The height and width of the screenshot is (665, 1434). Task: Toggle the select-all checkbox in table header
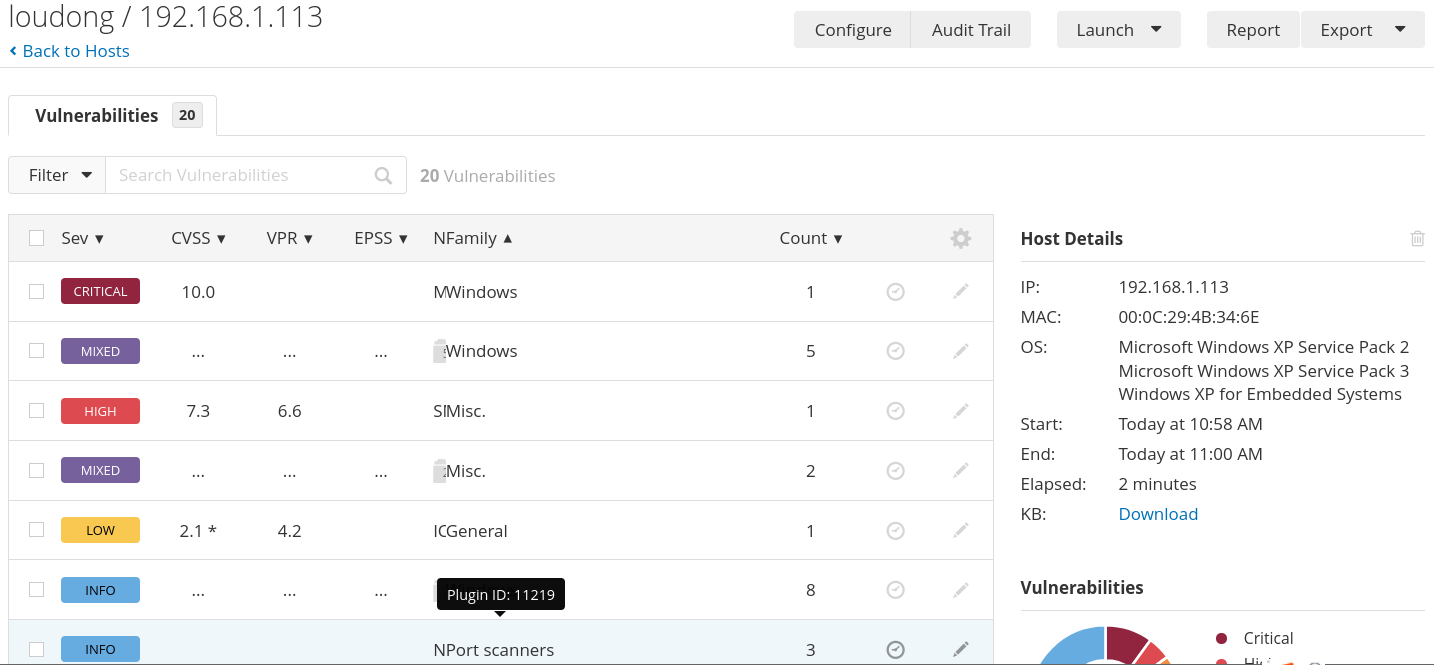(37, 238)
